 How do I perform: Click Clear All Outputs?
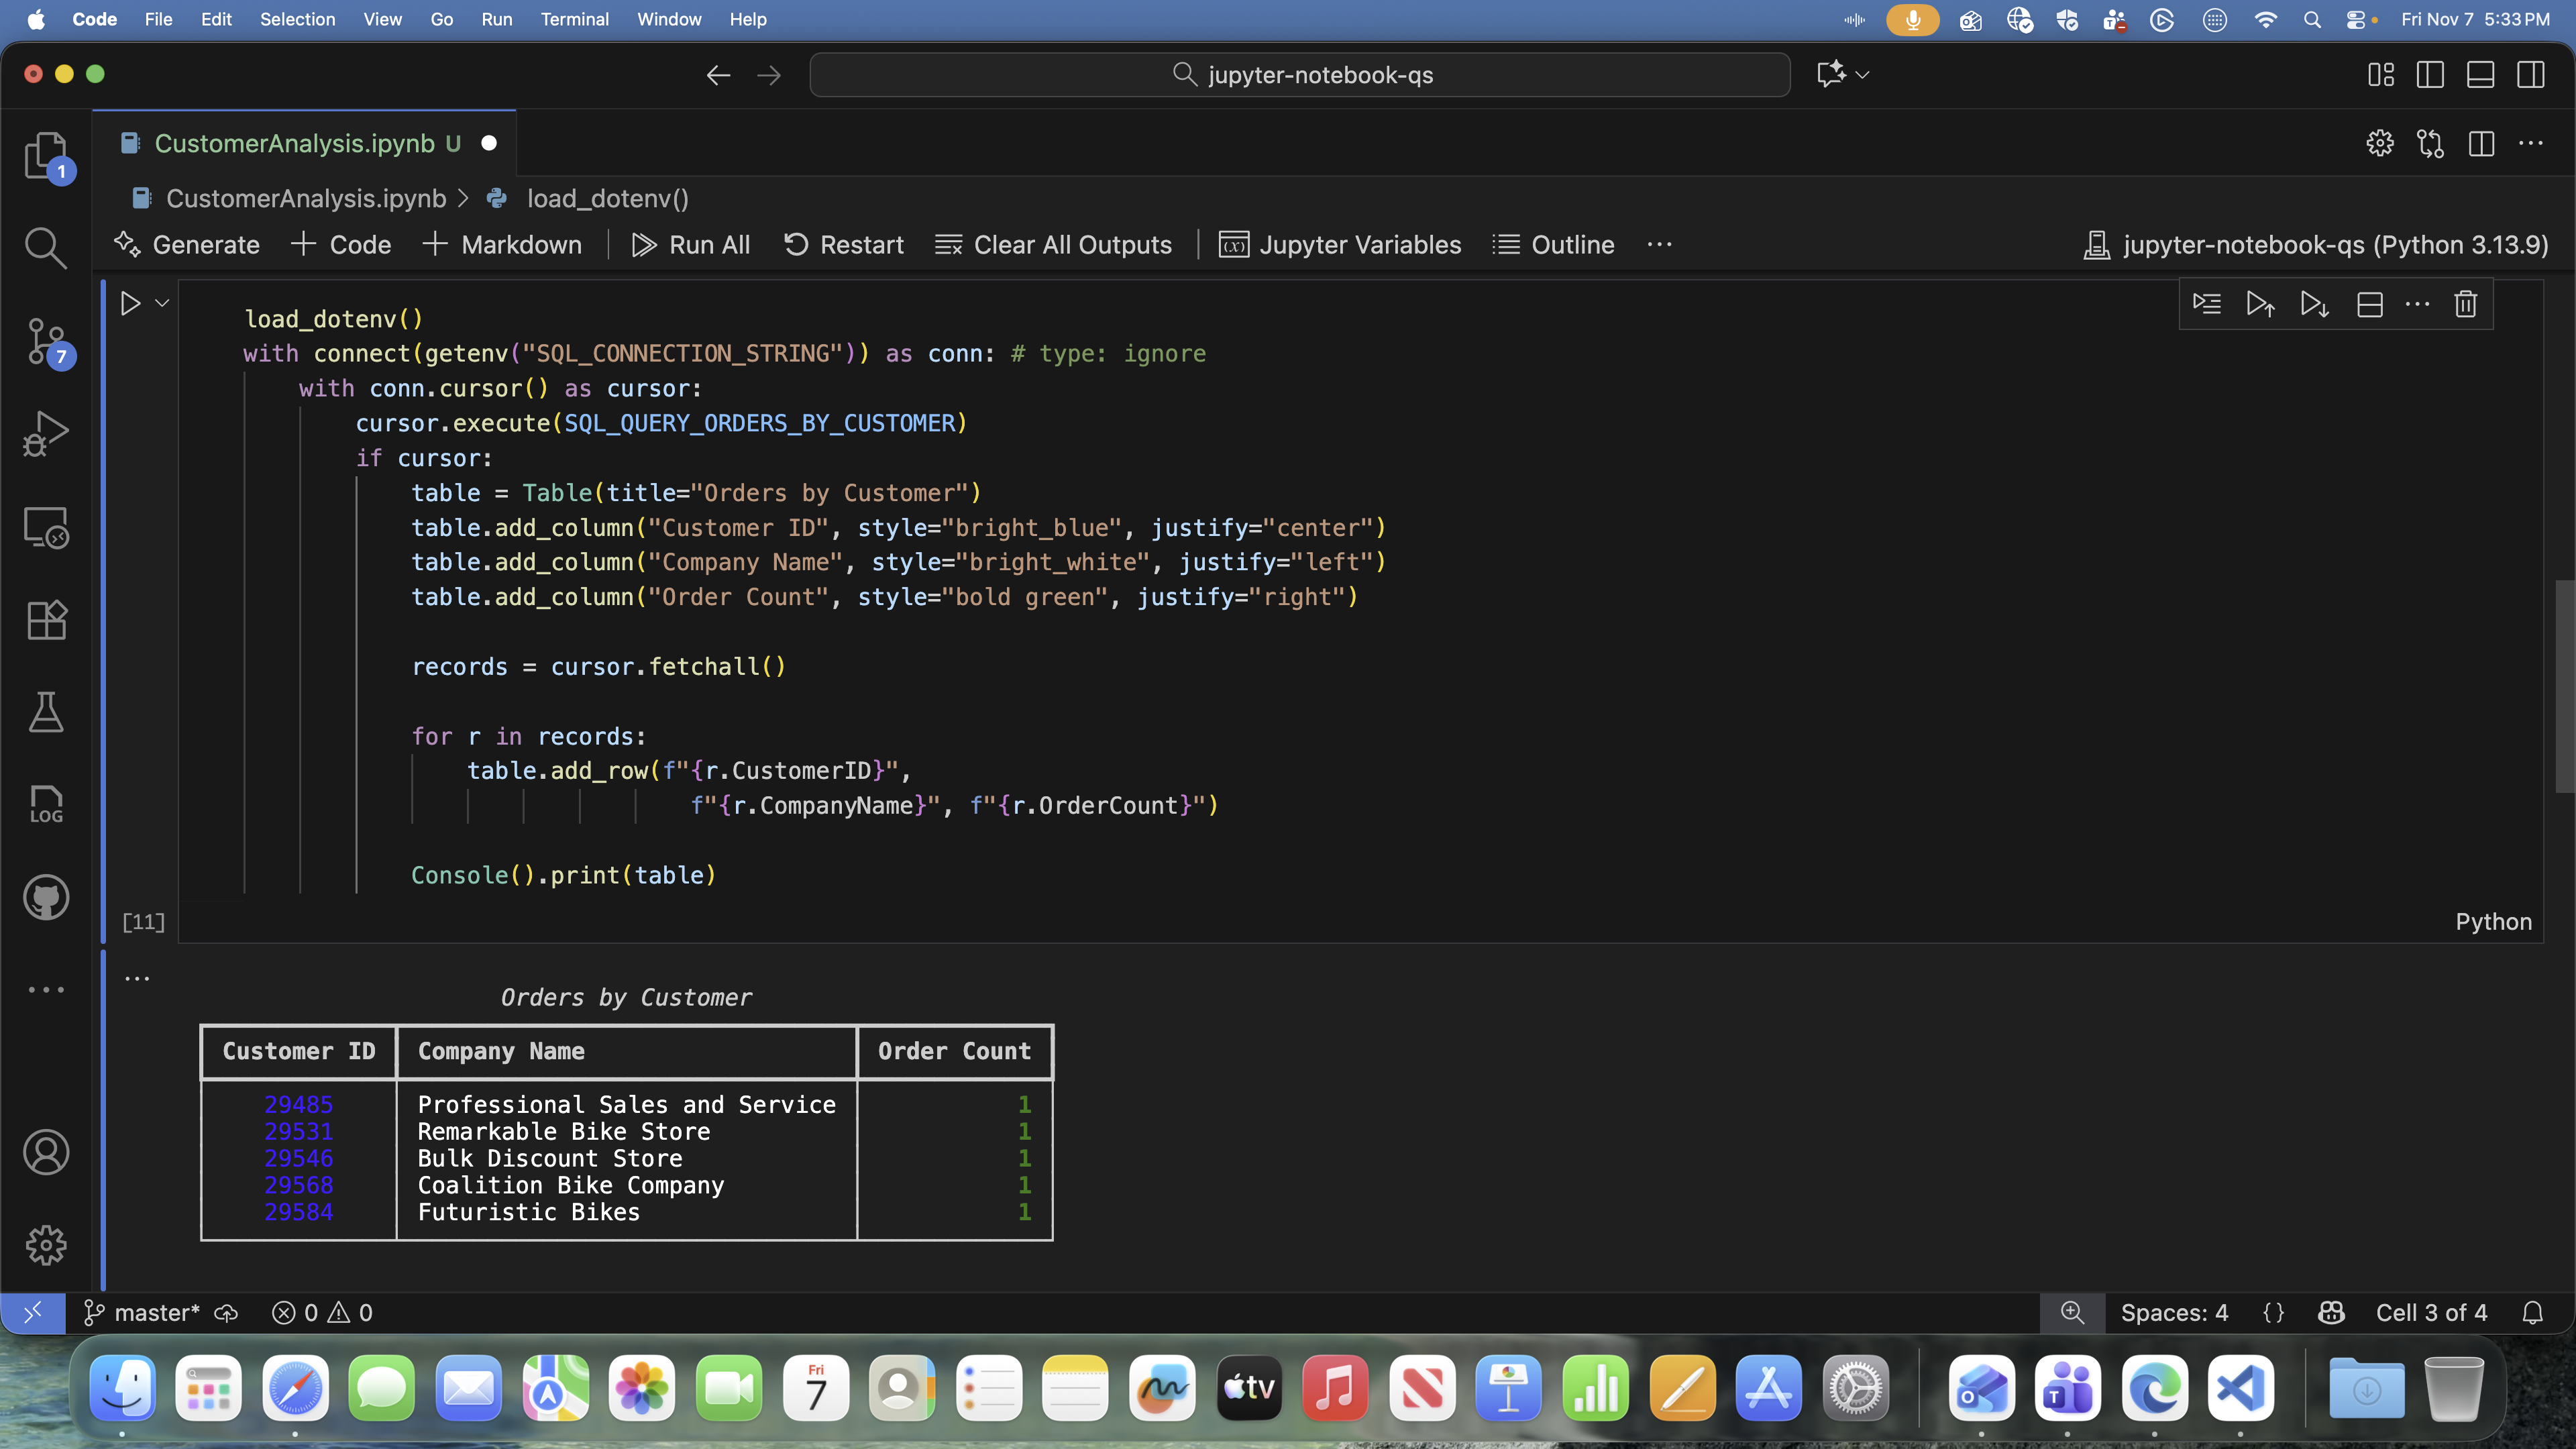click(x=1053, y=244)
